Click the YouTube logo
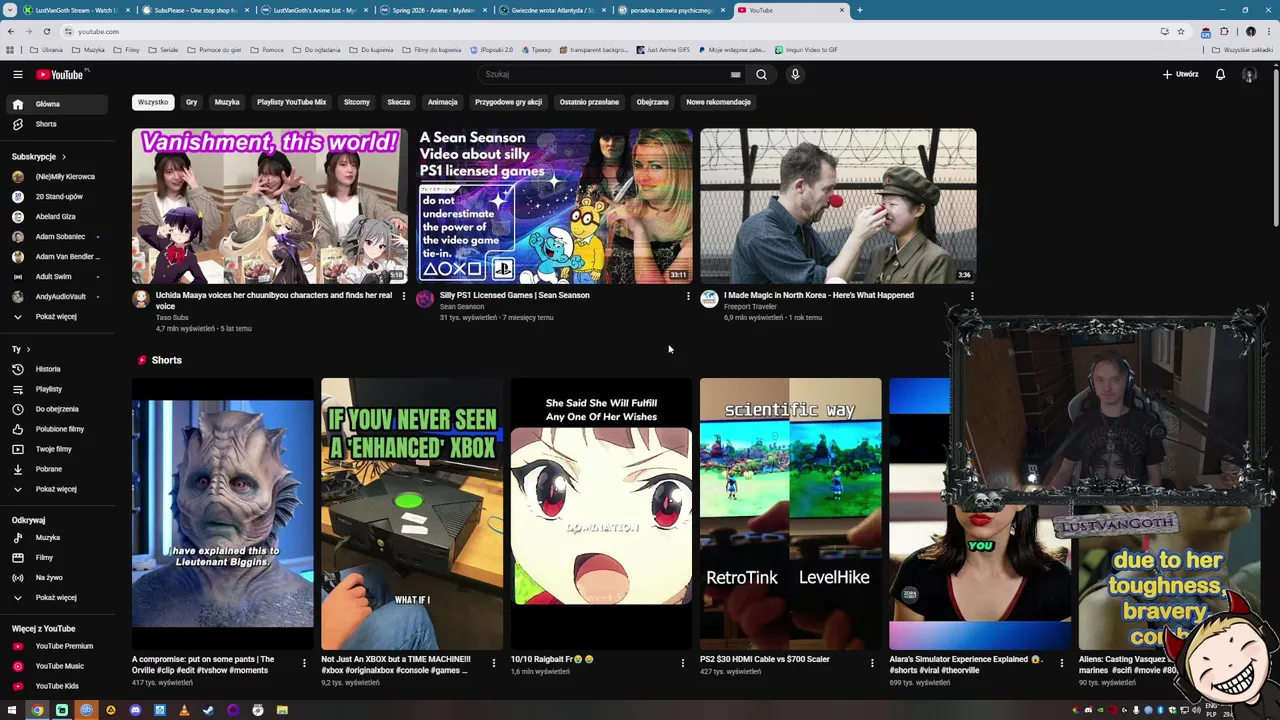The width and height of the screenshot is (1280, 720). (x=61, y=74)
